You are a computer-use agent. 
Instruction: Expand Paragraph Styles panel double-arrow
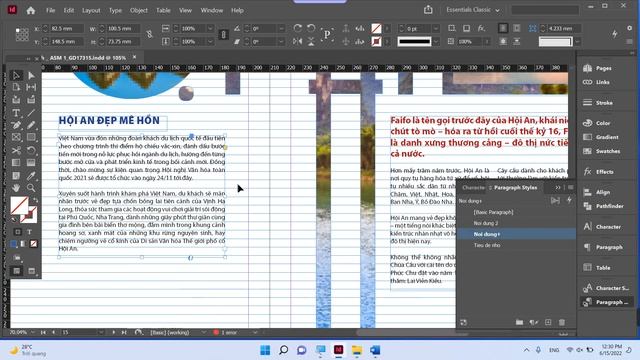[558, 188]
